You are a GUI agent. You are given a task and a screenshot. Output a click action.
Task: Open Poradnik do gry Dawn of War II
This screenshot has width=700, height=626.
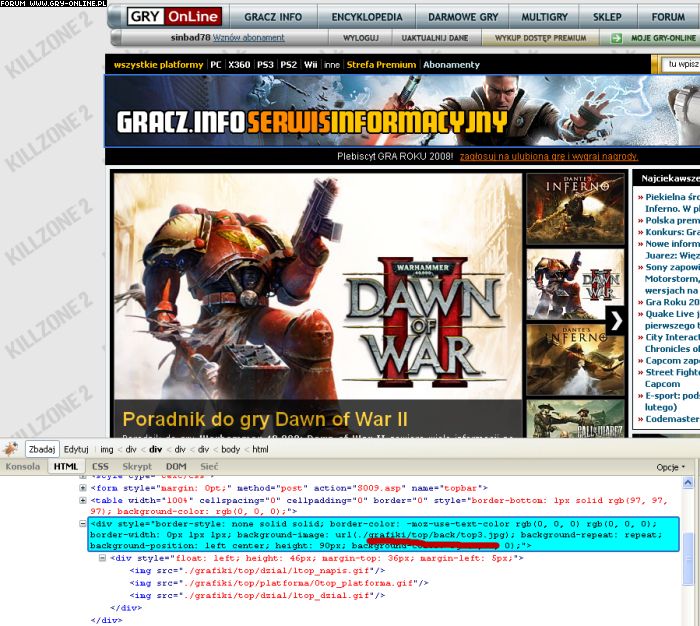[265, 419]
